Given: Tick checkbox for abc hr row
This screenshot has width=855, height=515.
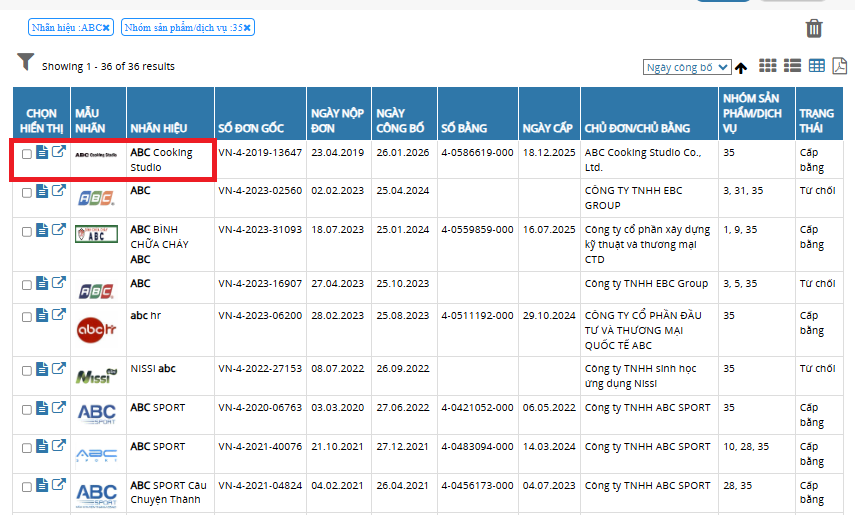Looking at the screenshot, I should click(26, 317).
